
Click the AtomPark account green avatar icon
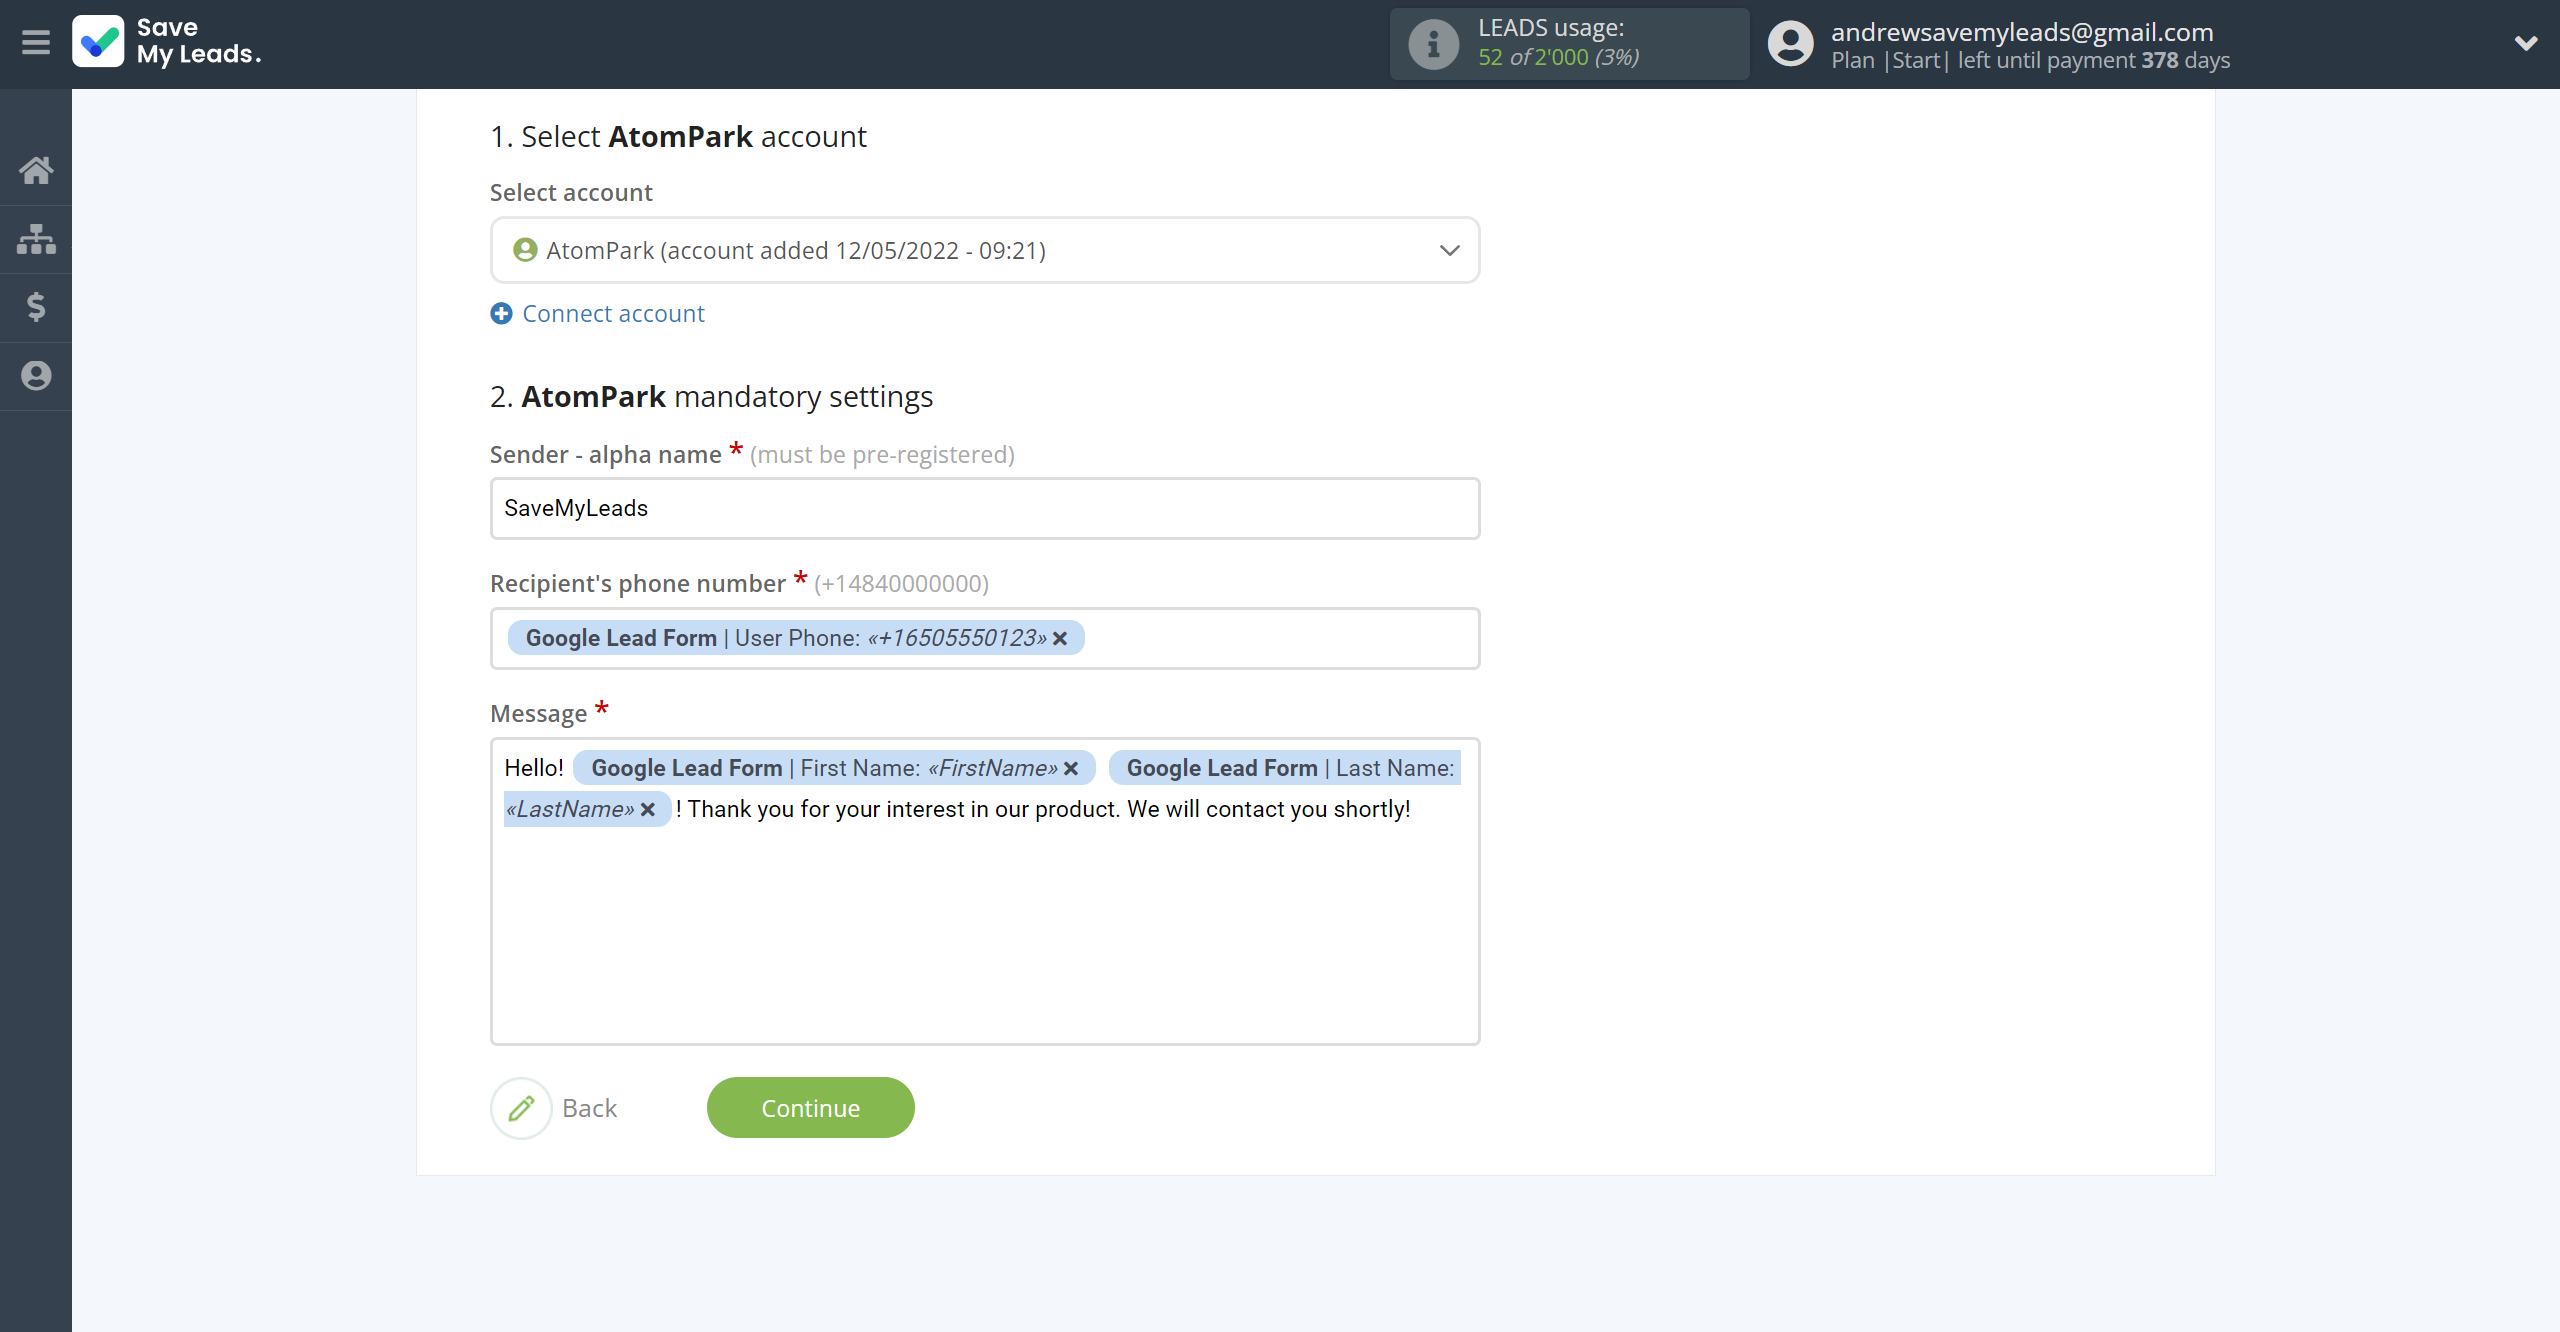click(525, 250)
